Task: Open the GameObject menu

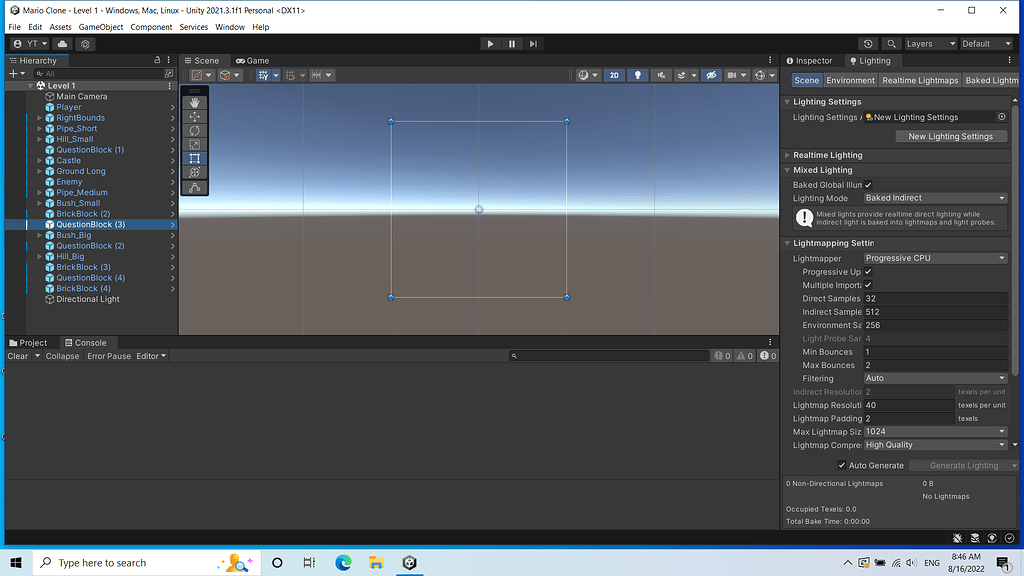Action: click(100, 27)
